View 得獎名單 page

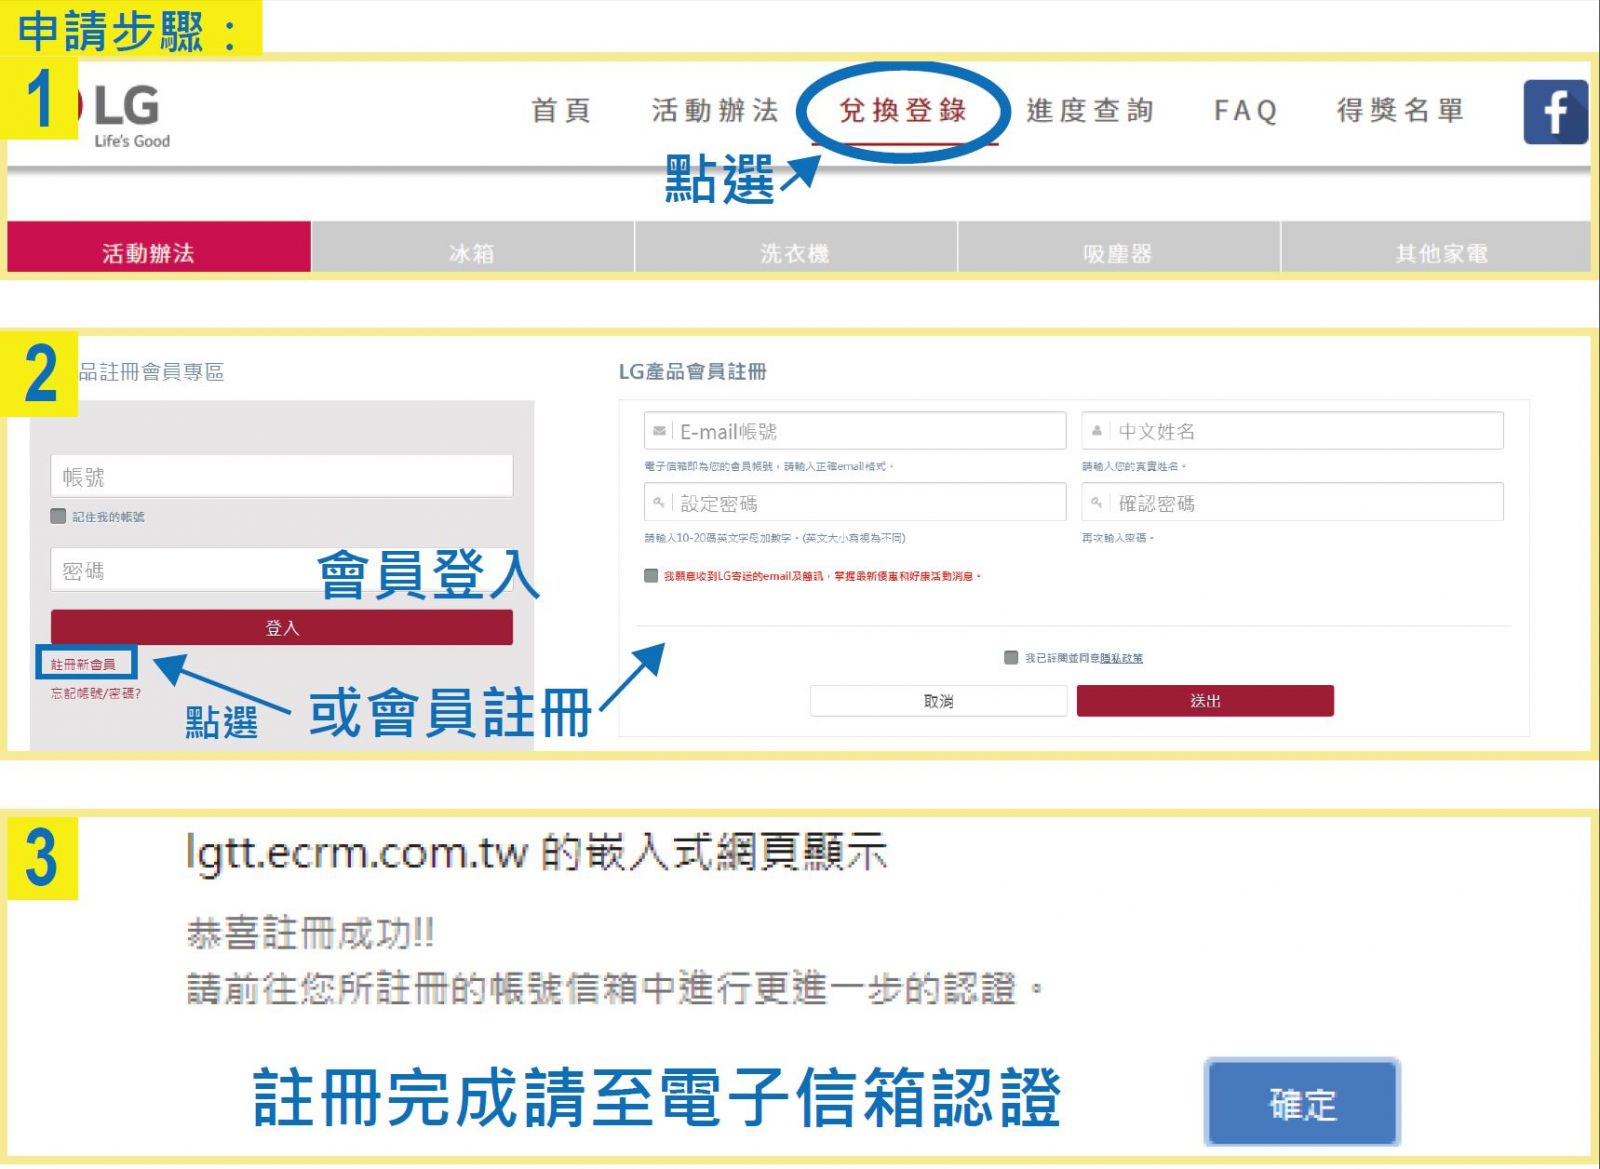click(x=1400, y=110)
